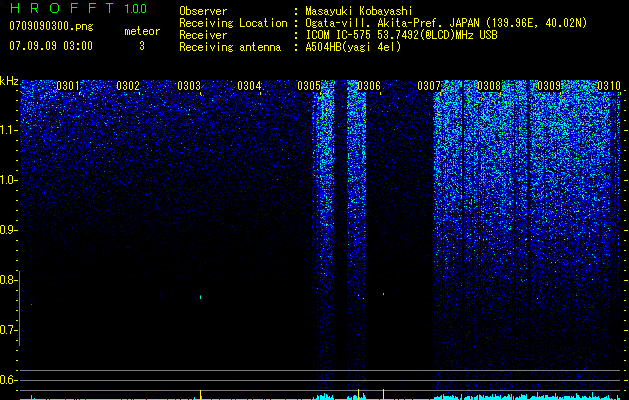Click the 0305 time marker
The image size is (629, 400).
pyautogui.click(x=309, y=86)
